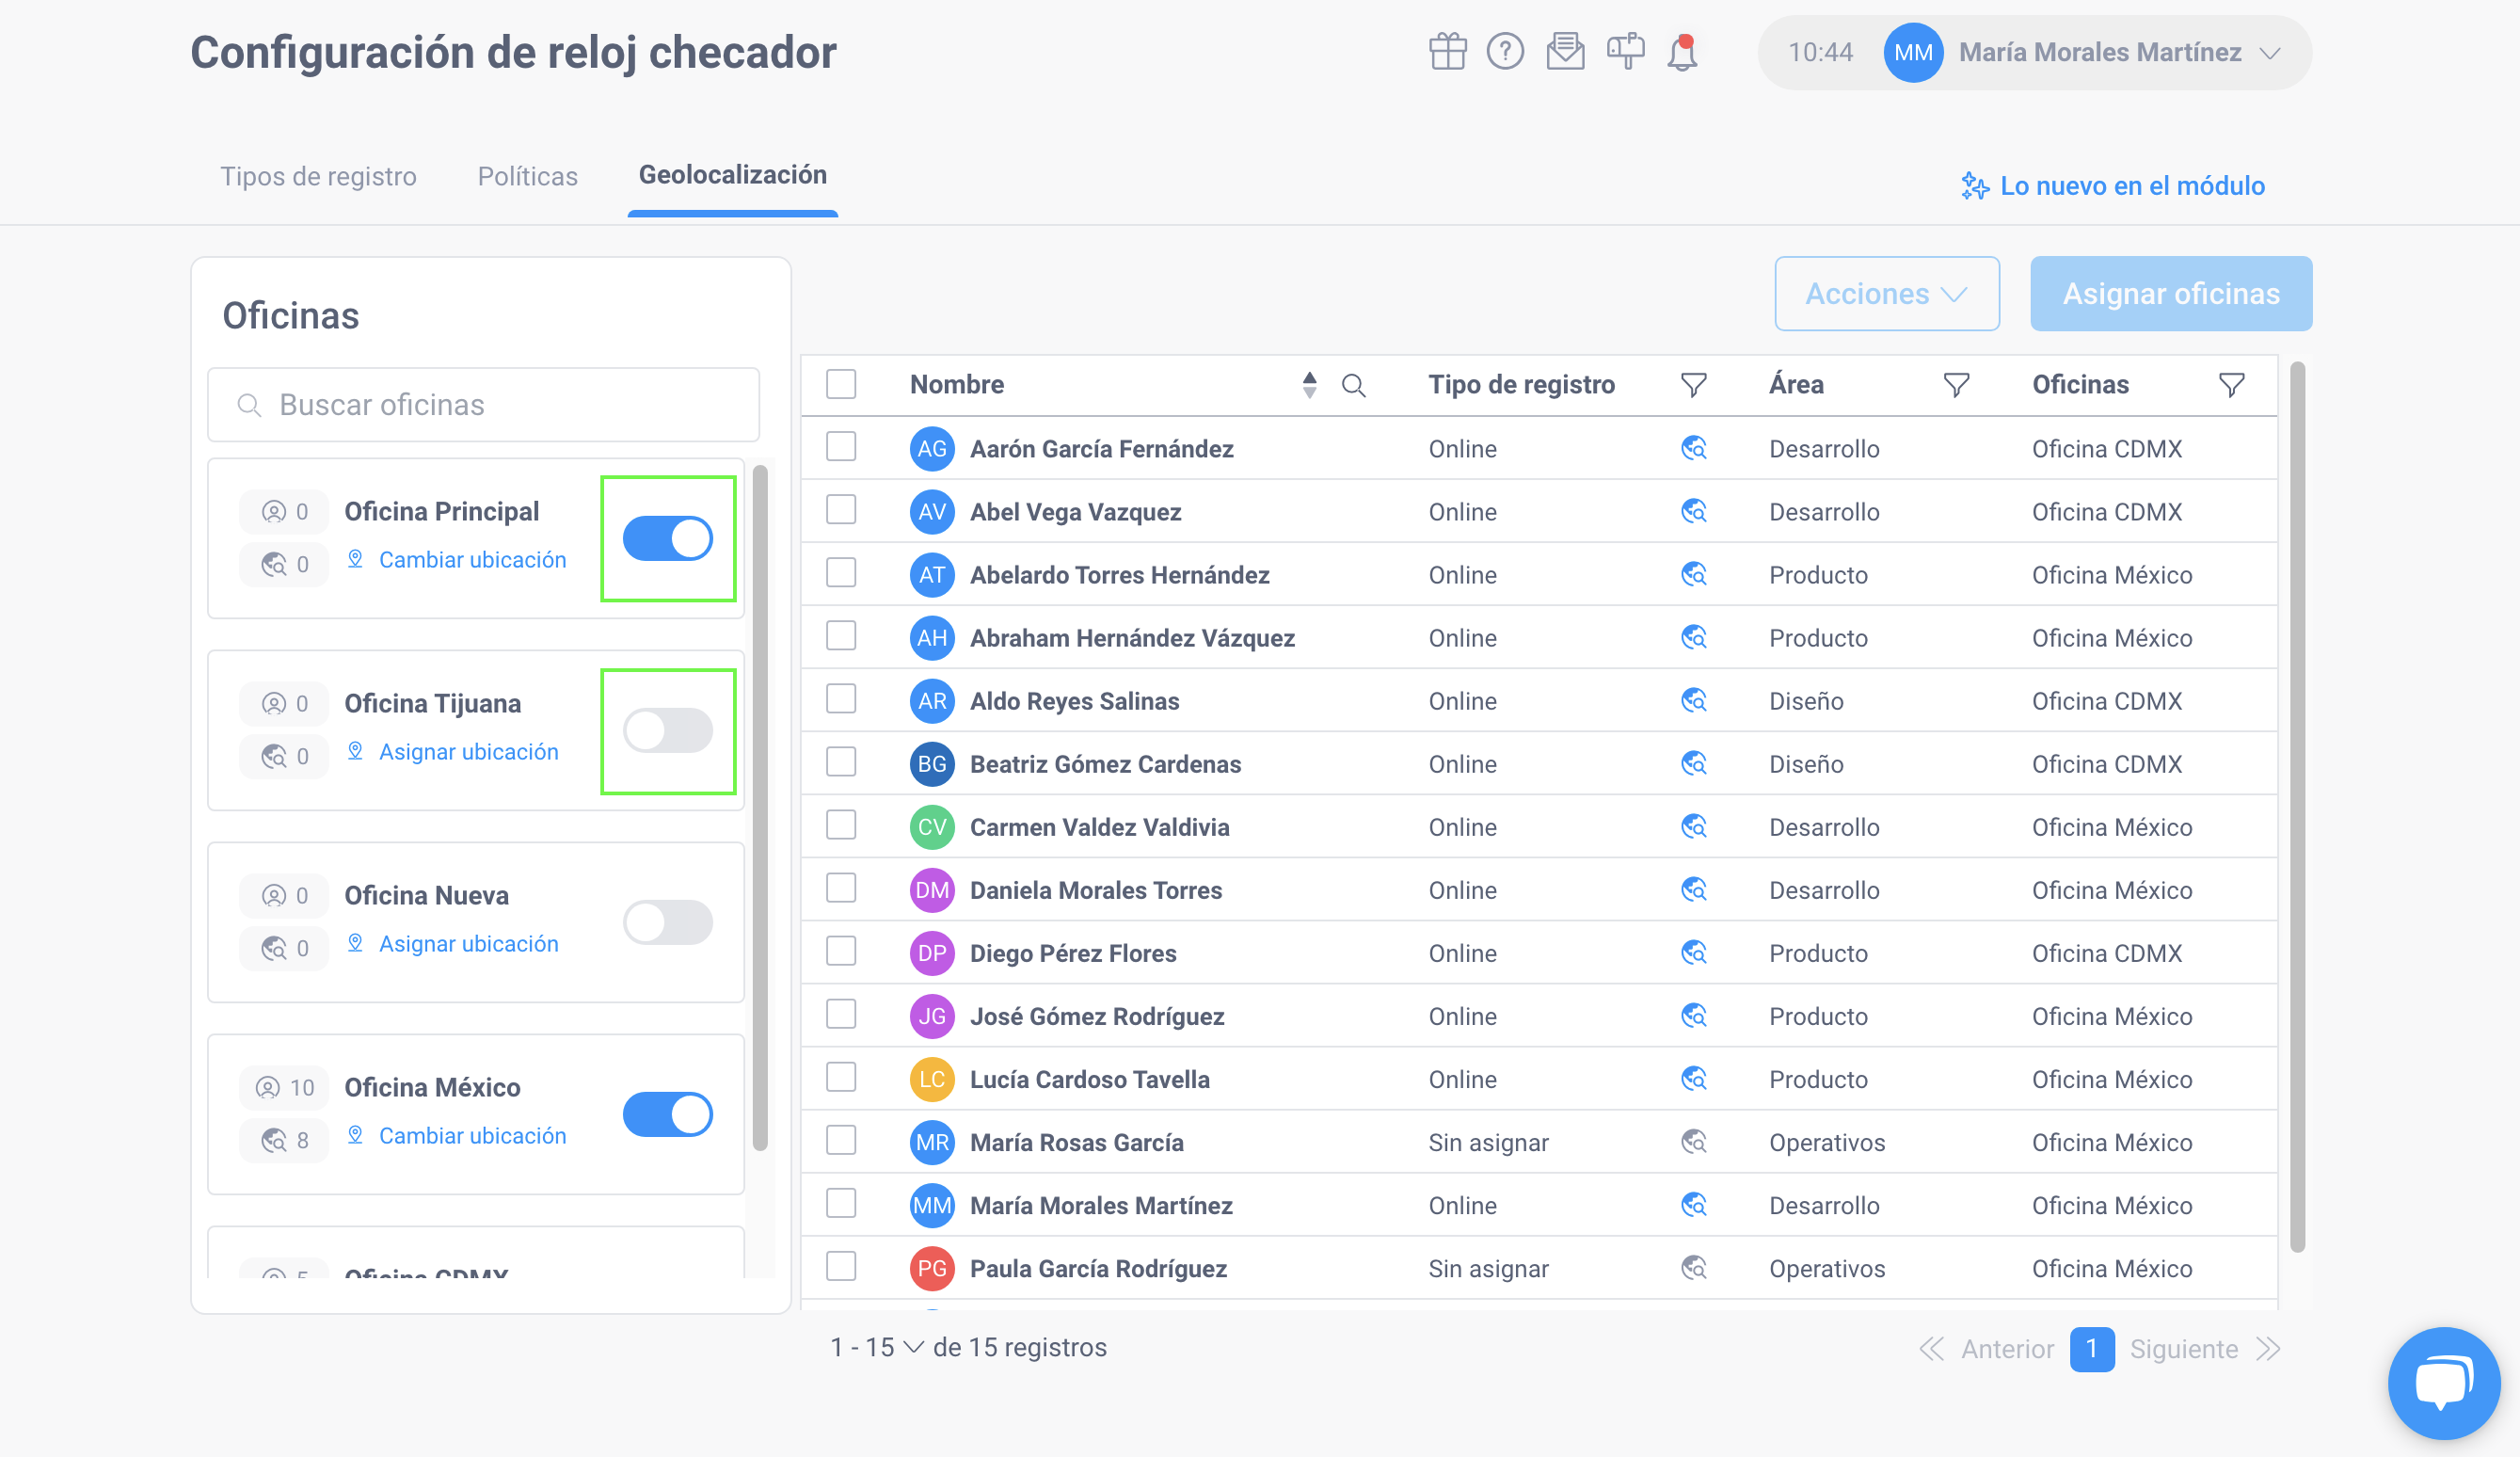
Task: Open the 1 - 15 page size dropdown
Action: [x=876, y=1347]
